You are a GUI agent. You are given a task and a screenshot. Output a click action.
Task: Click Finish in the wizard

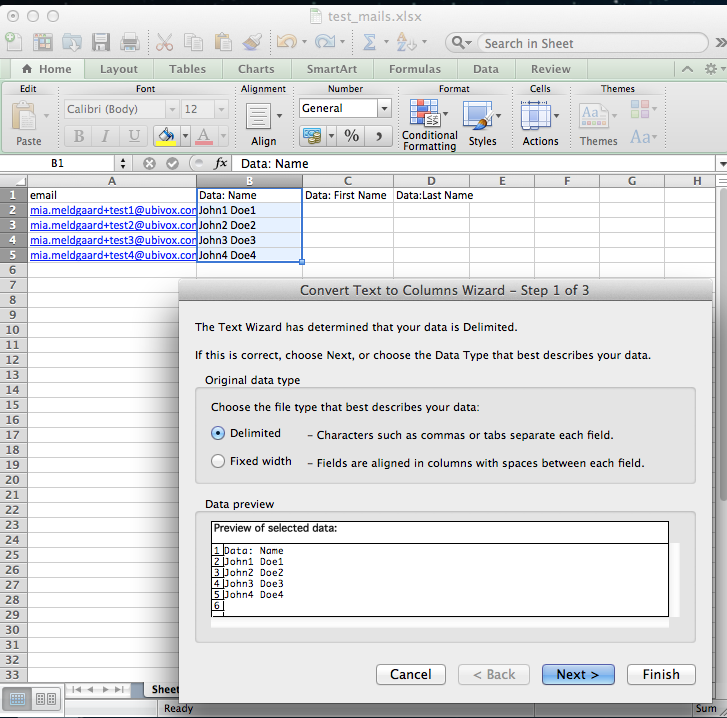(661, 674)
